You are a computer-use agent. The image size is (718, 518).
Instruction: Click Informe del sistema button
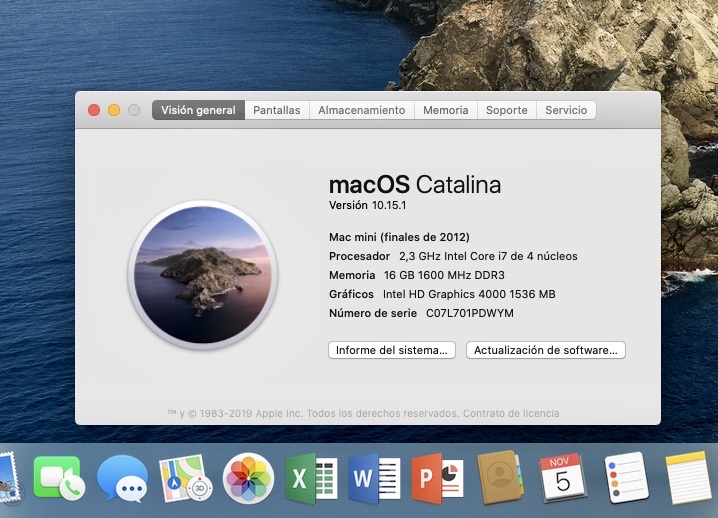(x=392, y=350)
